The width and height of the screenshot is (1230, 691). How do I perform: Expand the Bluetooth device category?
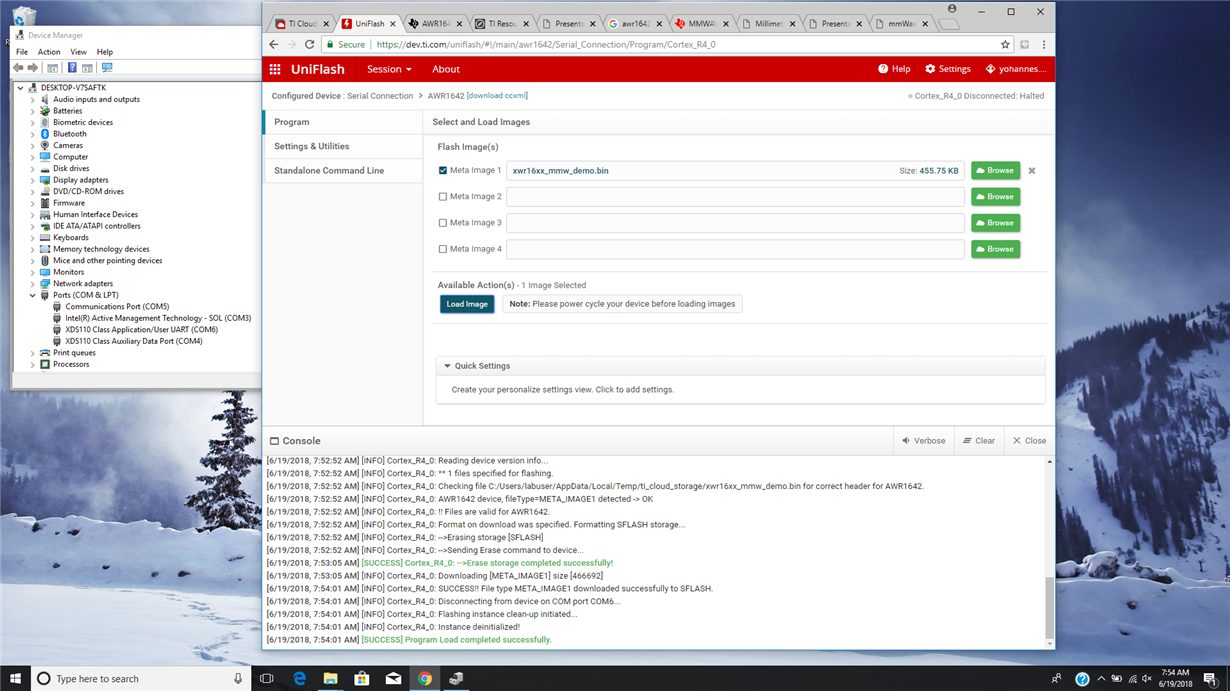tap(33, 134)
